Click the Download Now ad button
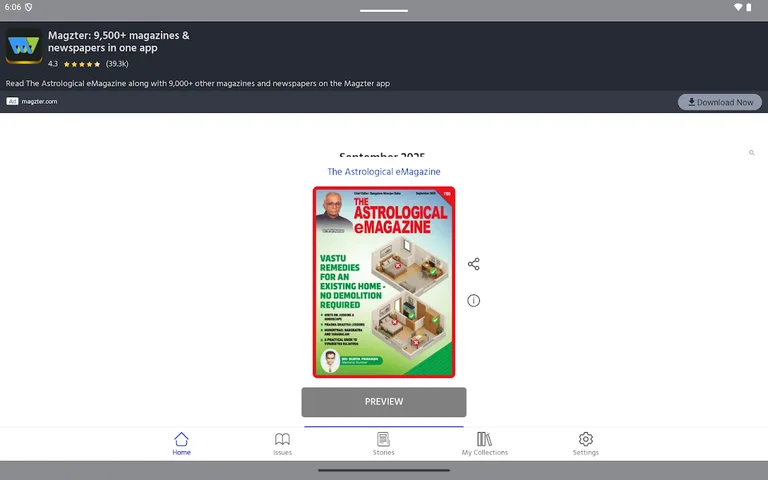The height and width of the screenshot is (480, 768). pos(720,102)
